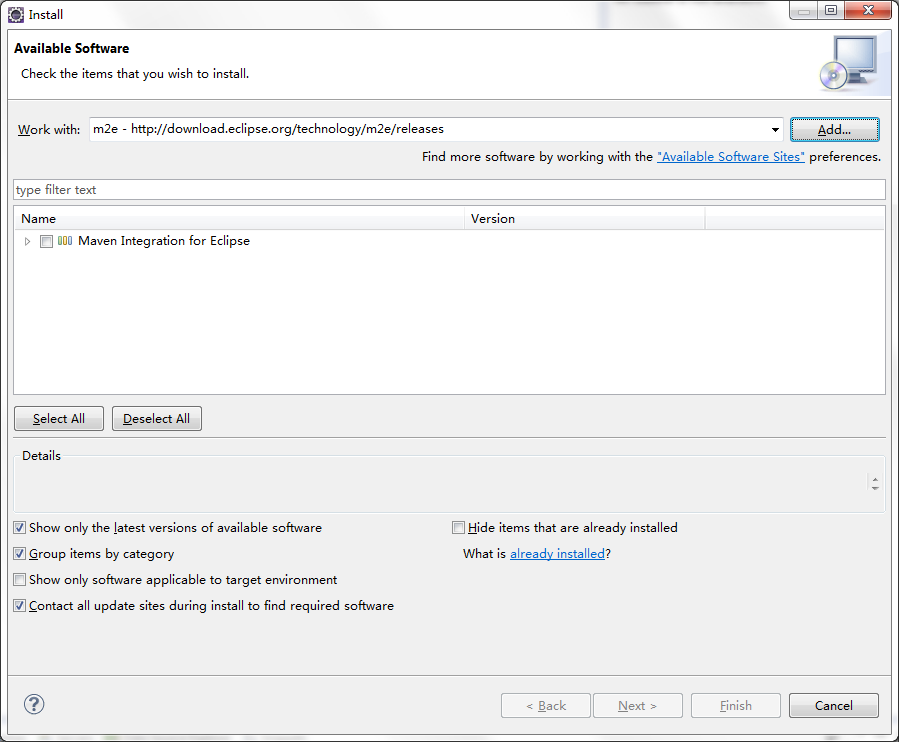Screen dimensions: 899x742
Task: Click the Eclipse icon in title bar
Action: [16, 14]
